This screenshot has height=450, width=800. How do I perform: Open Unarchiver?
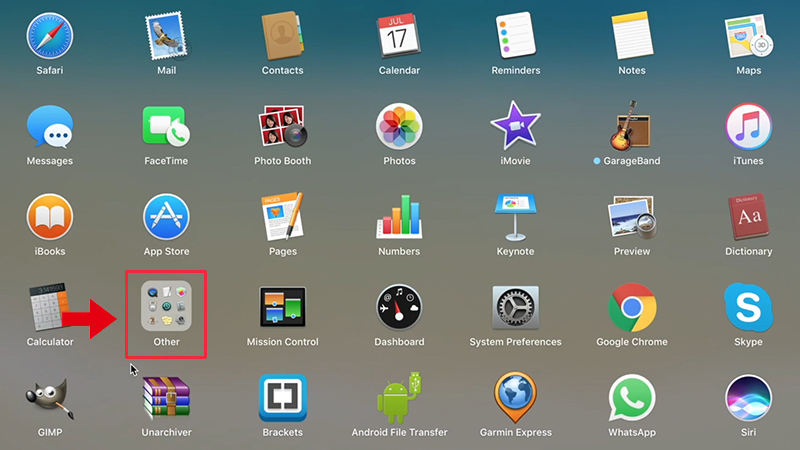(x=166, y=397)
